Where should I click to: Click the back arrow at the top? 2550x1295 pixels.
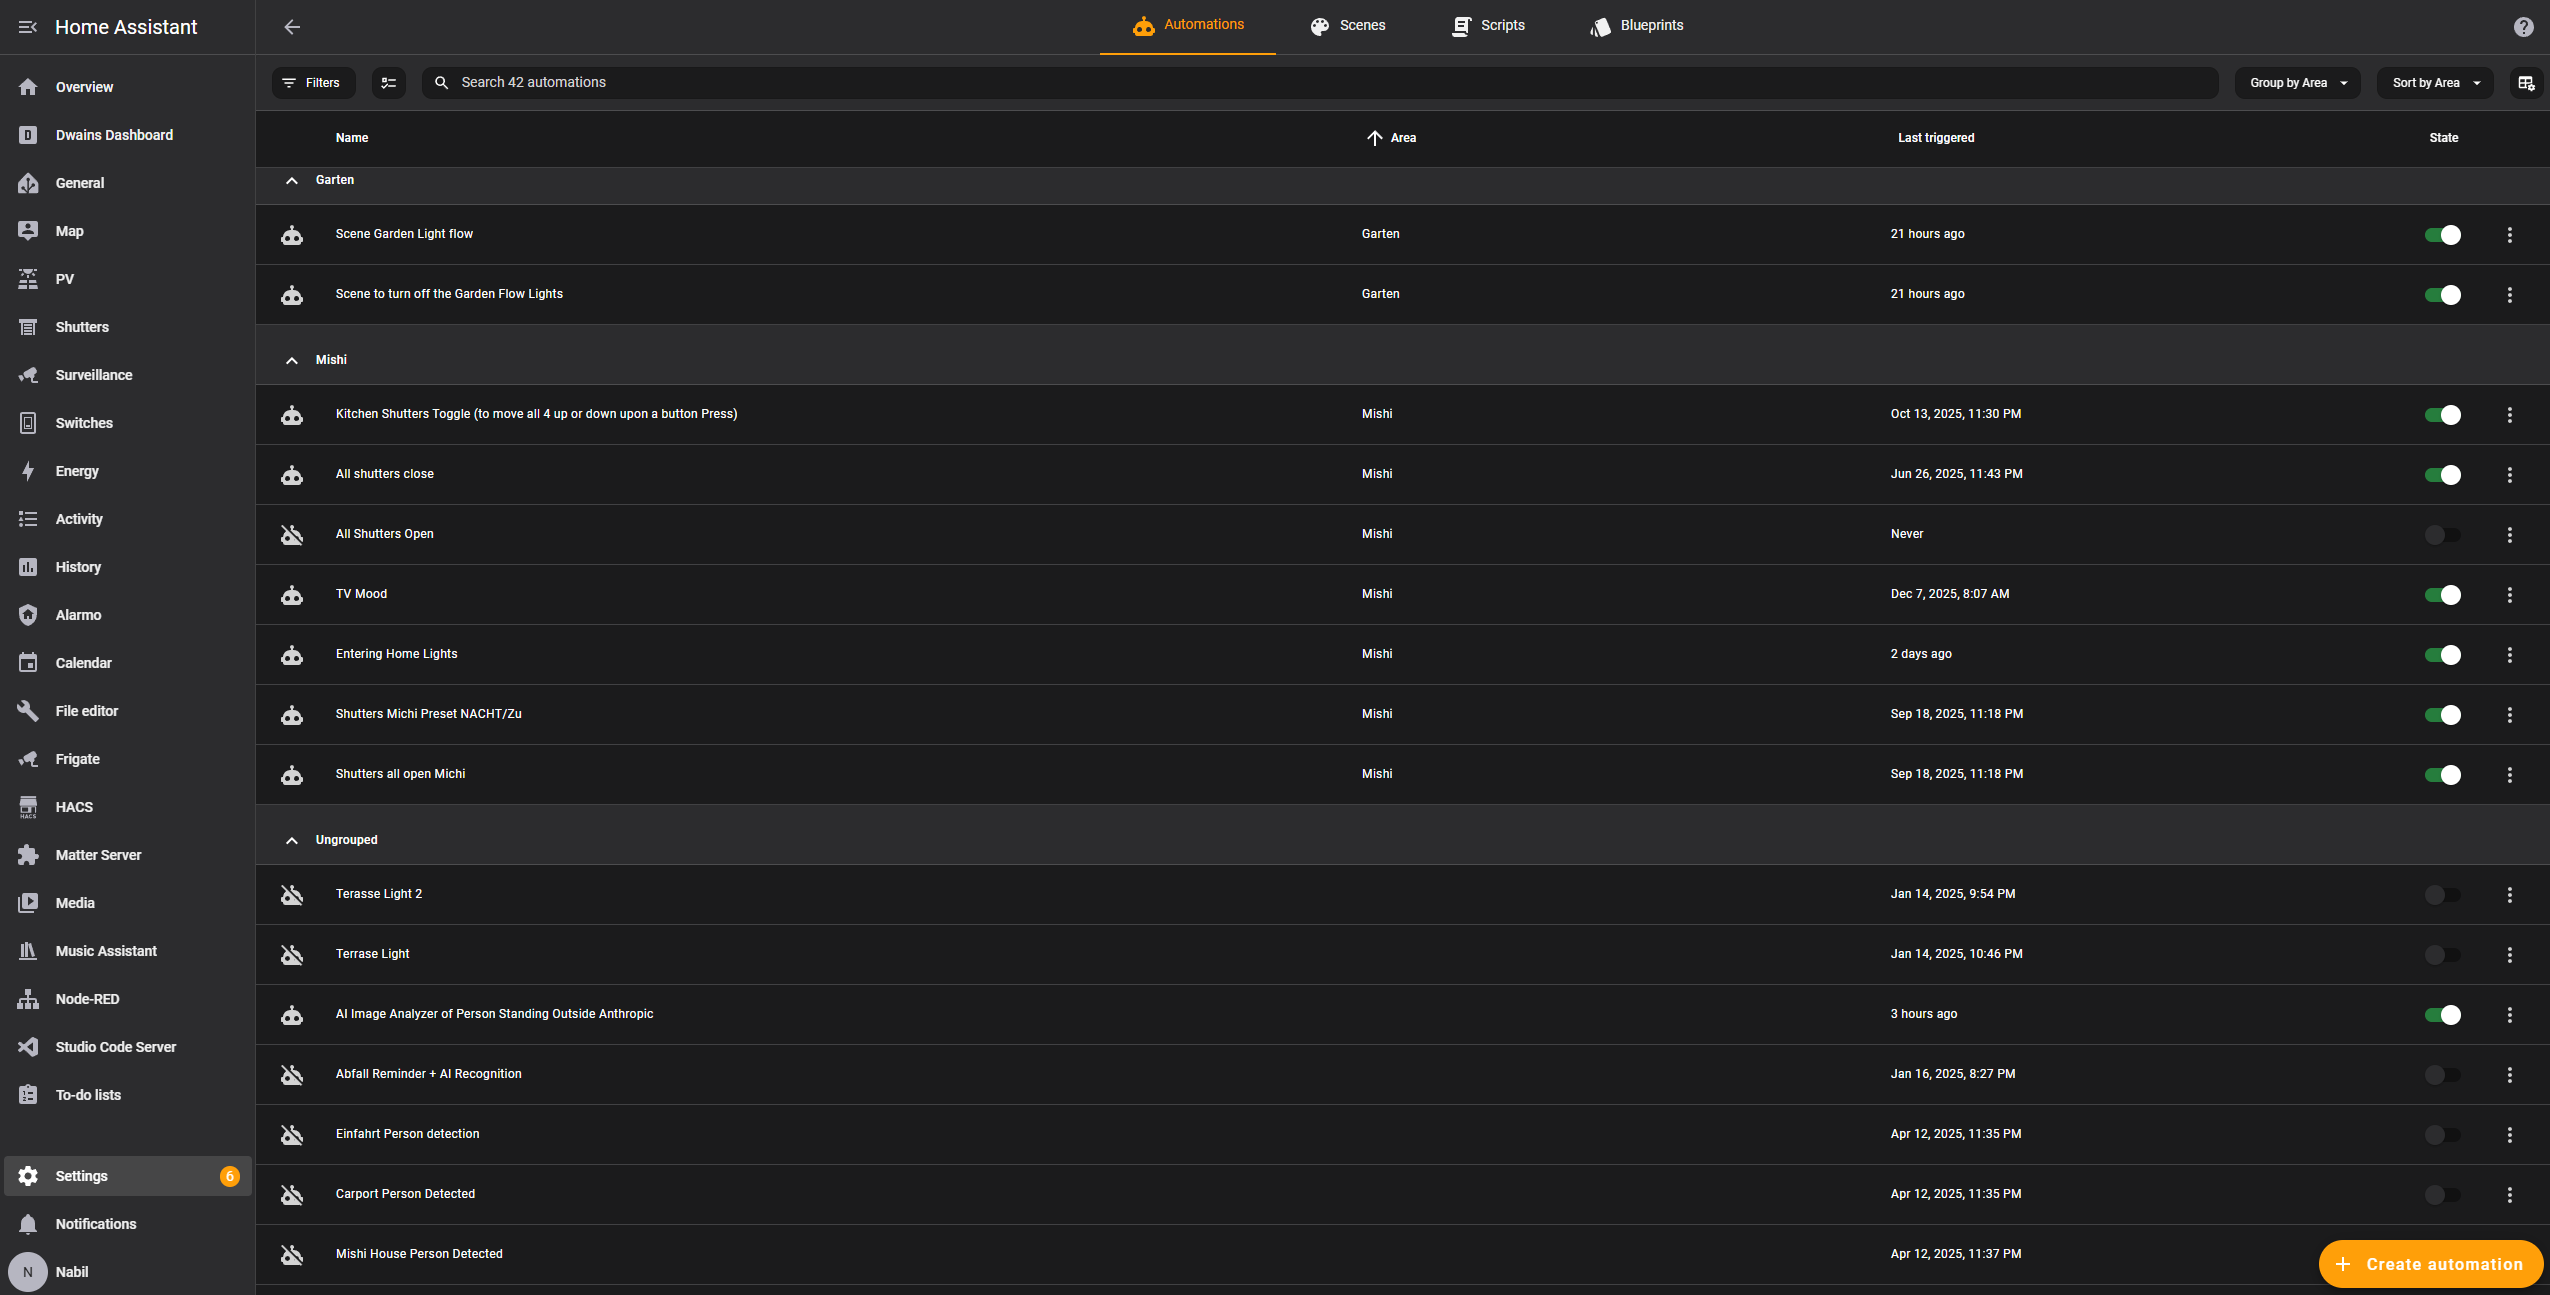click(x=292, y=27)
